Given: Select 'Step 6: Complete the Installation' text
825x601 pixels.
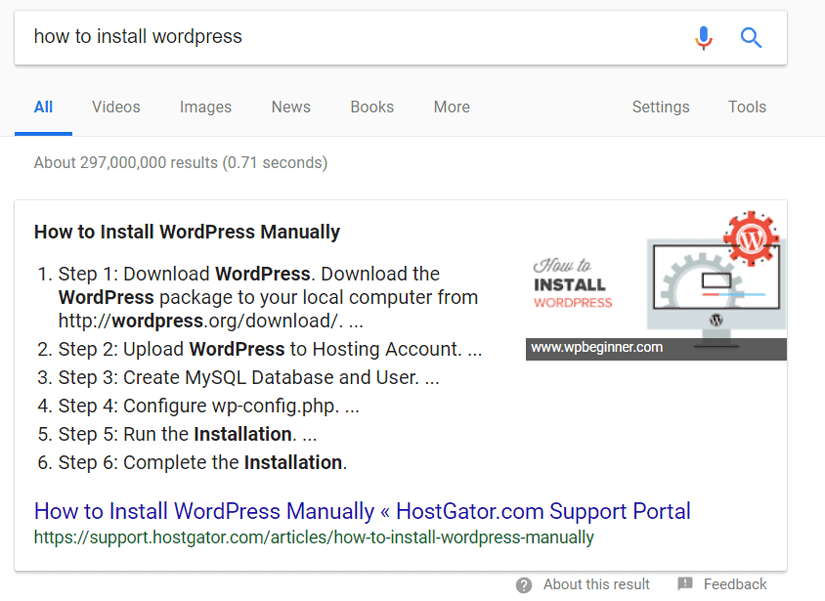Looking at the screenshot, I should pos(203,463).
